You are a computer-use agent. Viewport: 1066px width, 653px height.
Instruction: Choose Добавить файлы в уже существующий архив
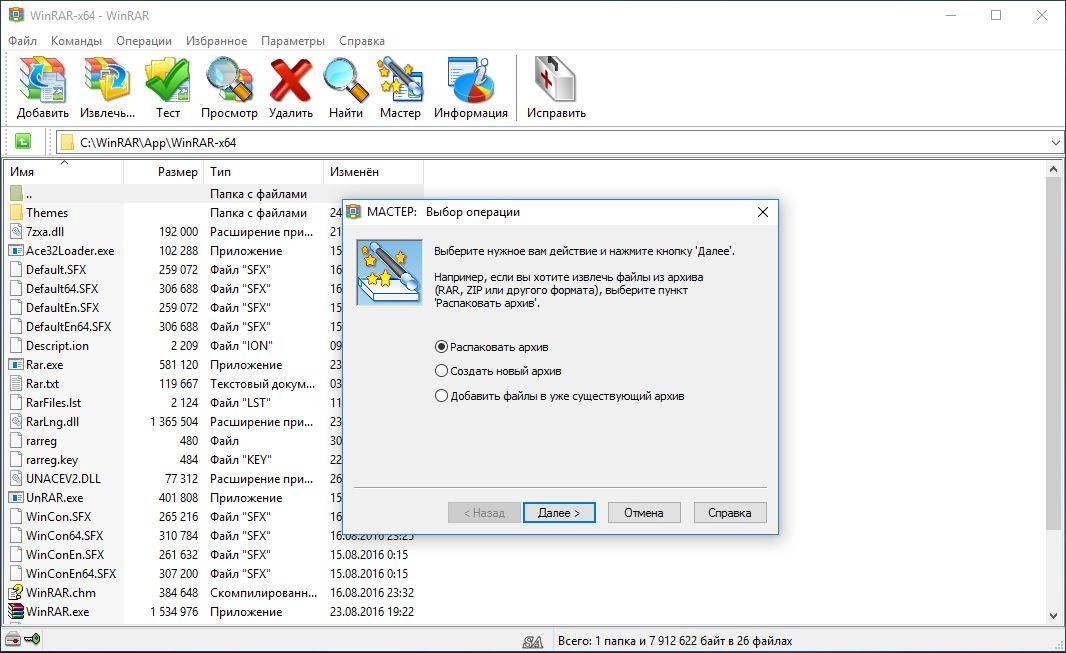[560, 395]
